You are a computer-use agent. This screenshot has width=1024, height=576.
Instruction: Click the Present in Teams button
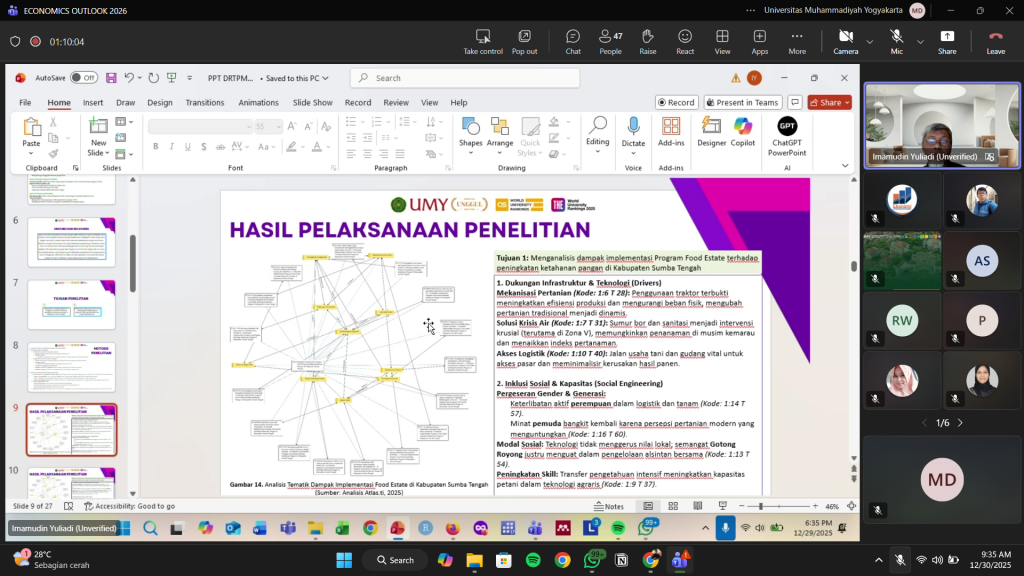click(x=743, y=102)
